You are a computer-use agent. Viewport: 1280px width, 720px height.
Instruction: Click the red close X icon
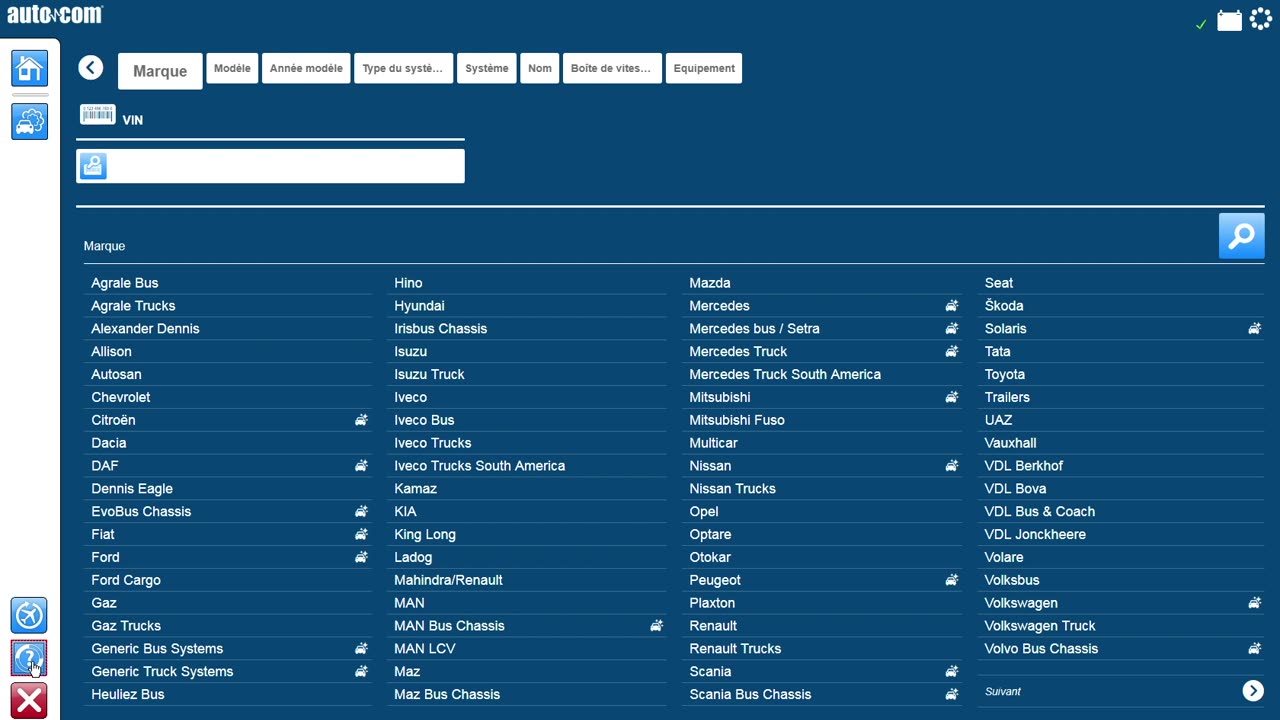[x=29, y=701]
